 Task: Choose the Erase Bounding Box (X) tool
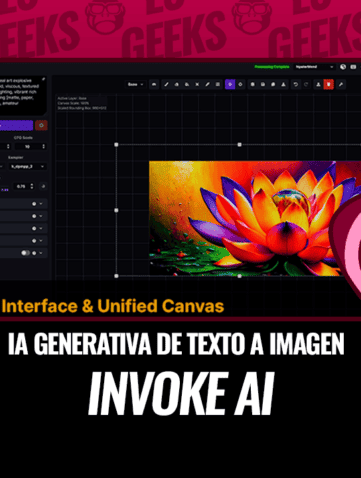(x=197, y=85)
